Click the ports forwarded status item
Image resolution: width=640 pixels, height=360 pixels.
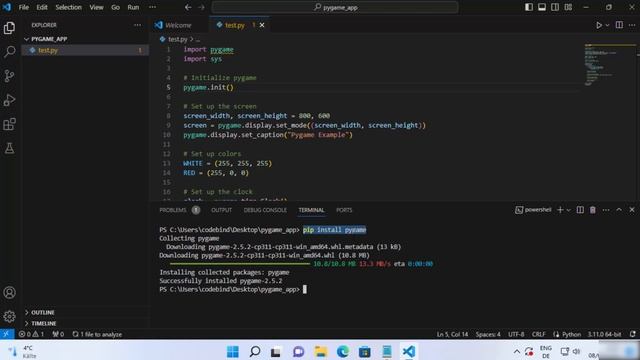pos(58,334)
